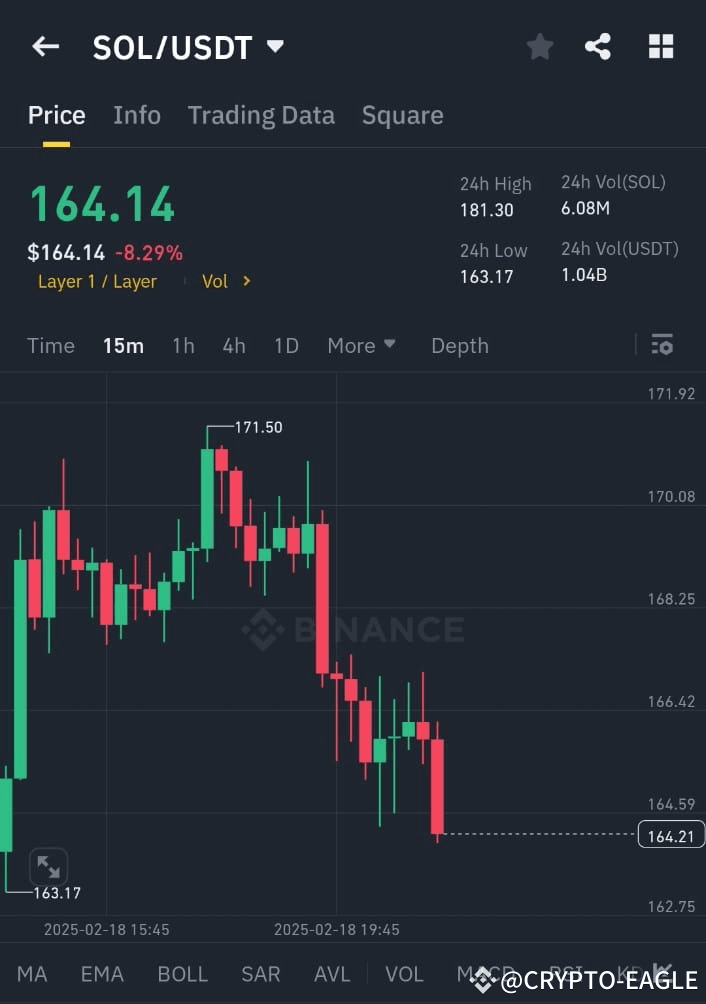Click the back arrow to exit chart

45,46
